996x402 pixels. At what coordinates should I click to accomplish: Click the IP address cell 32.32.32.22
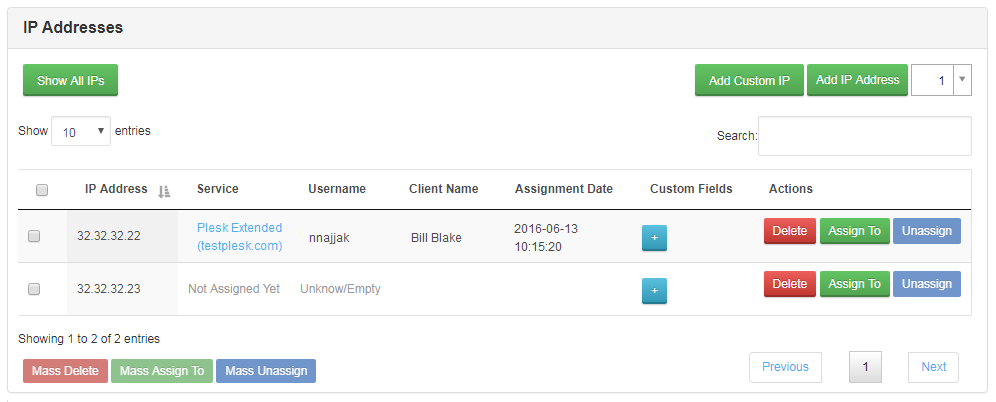coord(109,236)
